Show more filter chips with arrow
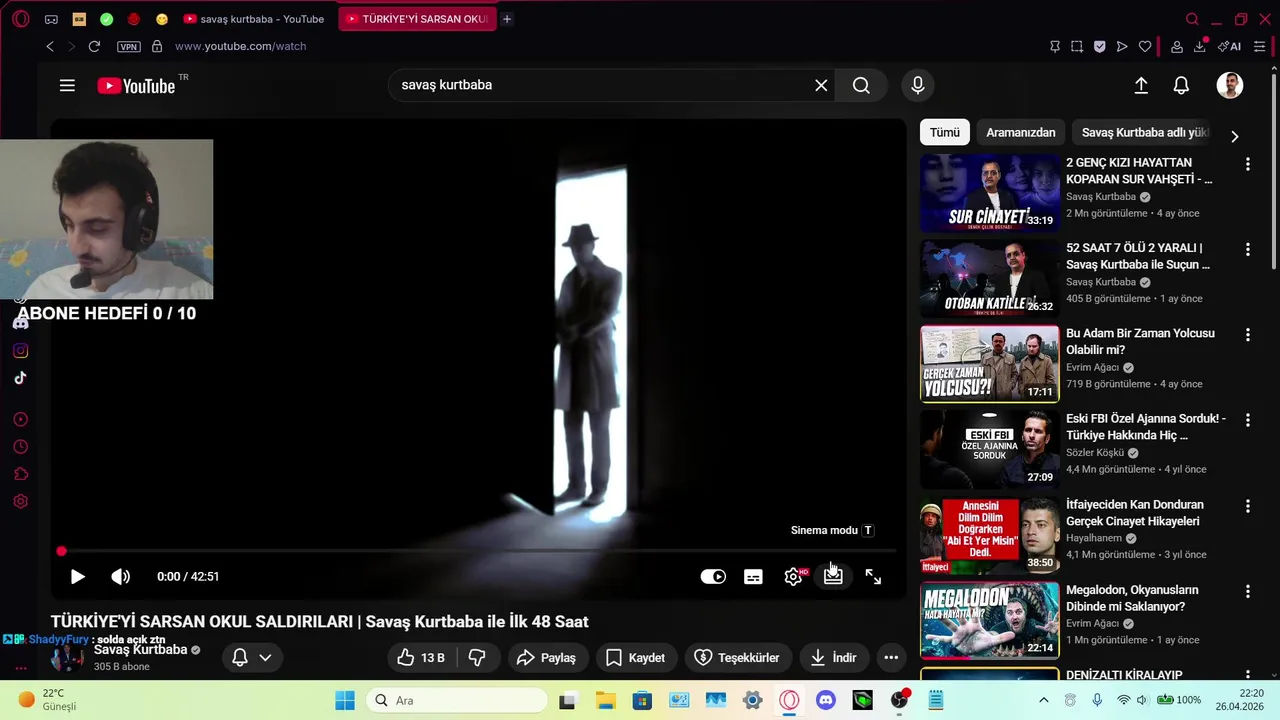The width and height of the screenshot is (1280, 720). coord(1234,136)
